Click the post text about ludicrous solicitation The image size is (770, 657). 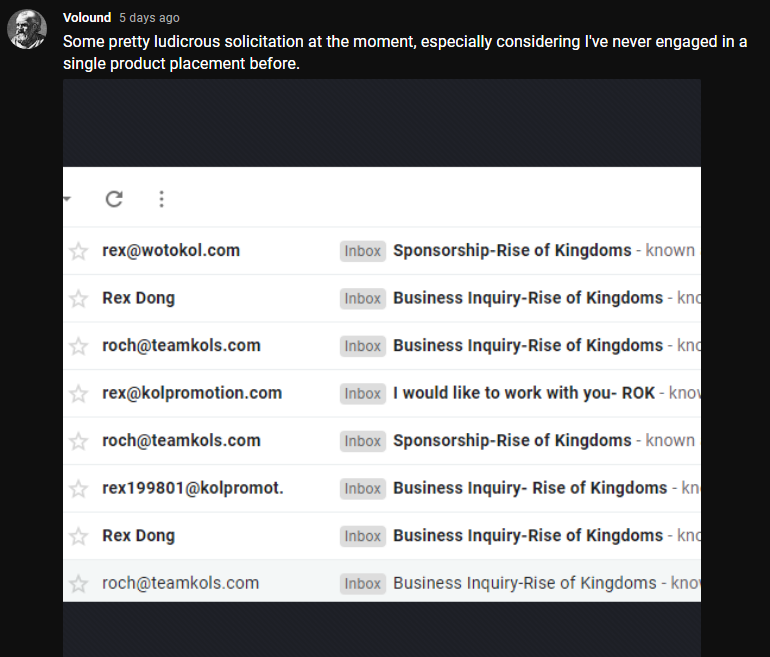coord(405,53)
